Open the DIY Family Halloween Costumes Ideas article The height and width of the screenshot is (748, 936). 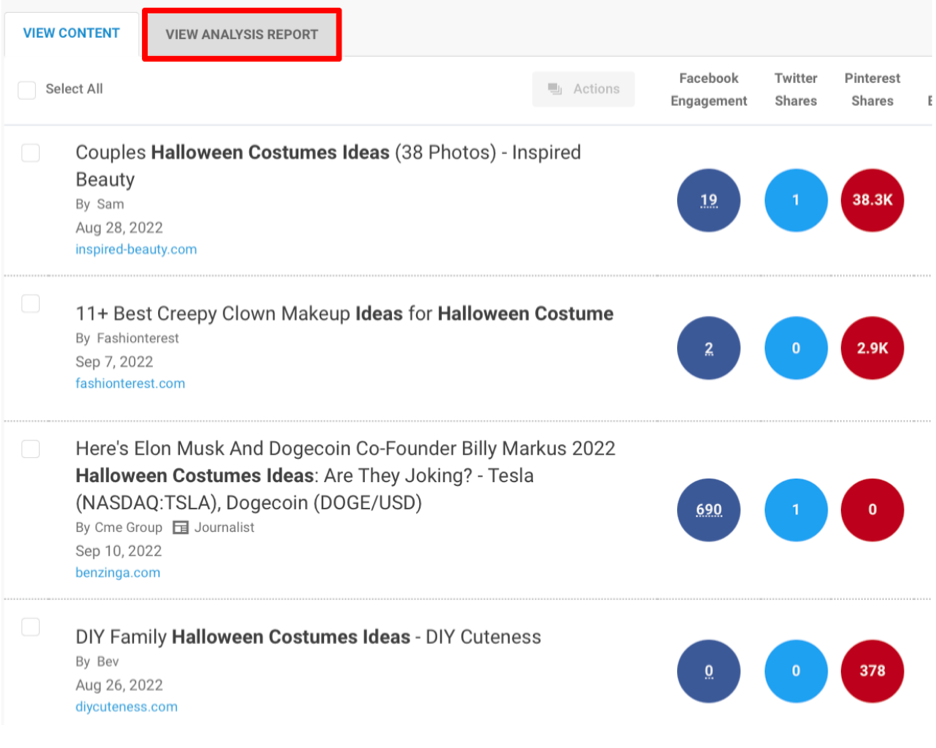click(x=308, y=637)
